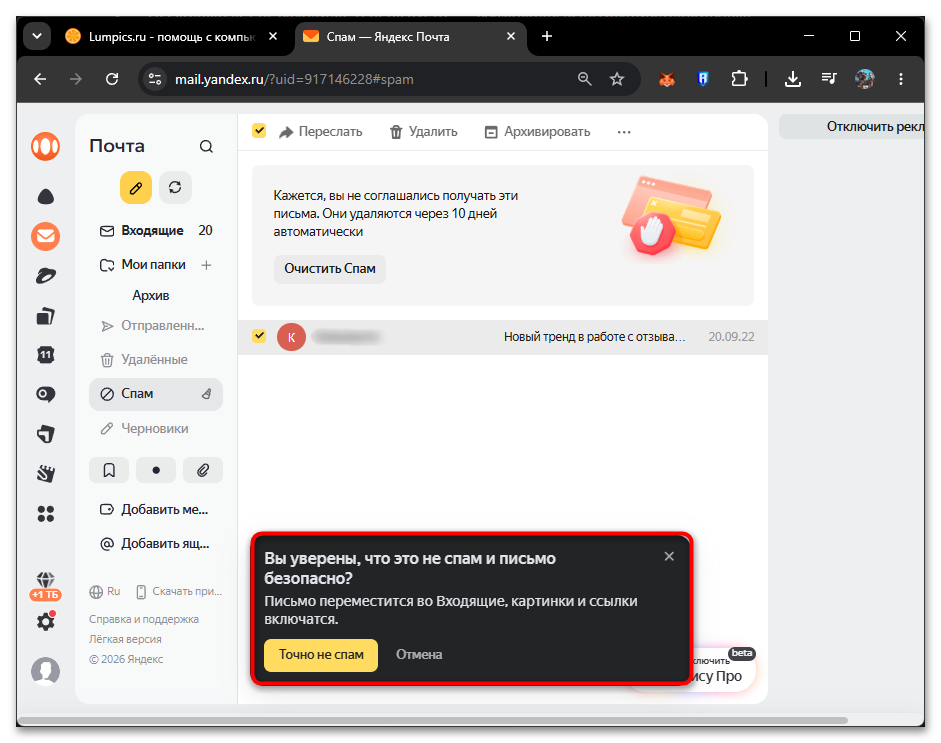Click the MetaMask fox extension icon
941x743 pixels.
(x=667, y=79)
